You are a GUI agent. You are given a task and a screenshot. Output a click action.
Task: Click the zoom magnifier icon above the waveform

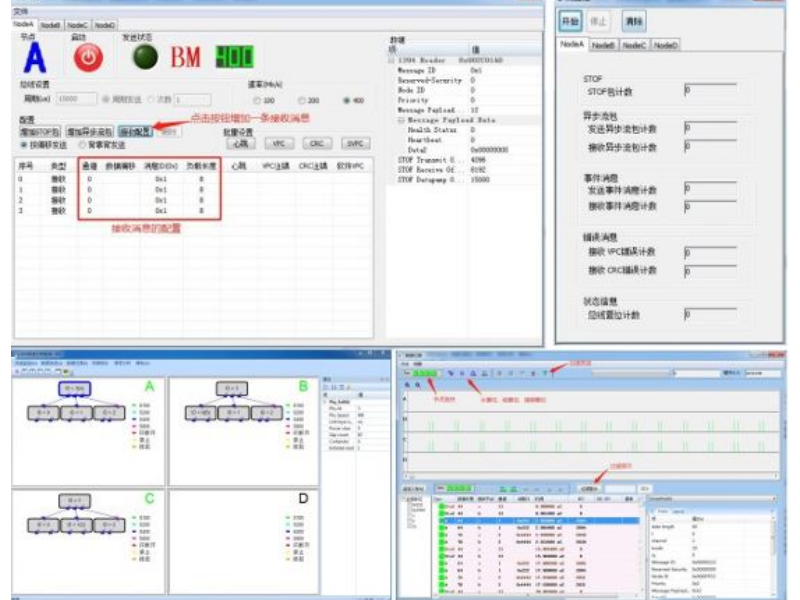click(x=406, y=385)
